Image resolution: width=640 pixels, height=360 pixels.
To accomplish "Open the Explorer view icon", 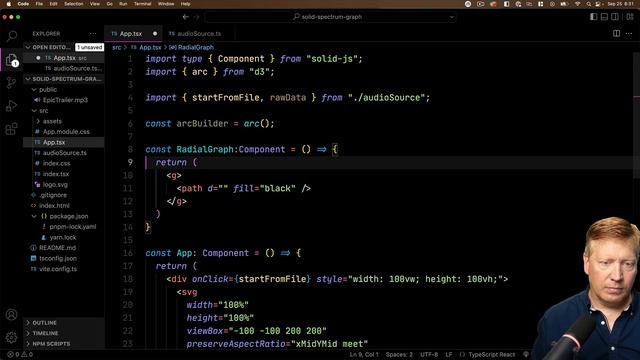I will 11,60.
